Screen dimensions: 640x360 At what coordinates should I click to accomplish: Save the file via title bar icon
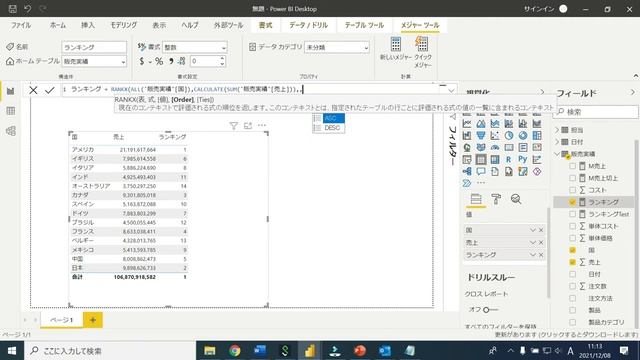point(13,9)
